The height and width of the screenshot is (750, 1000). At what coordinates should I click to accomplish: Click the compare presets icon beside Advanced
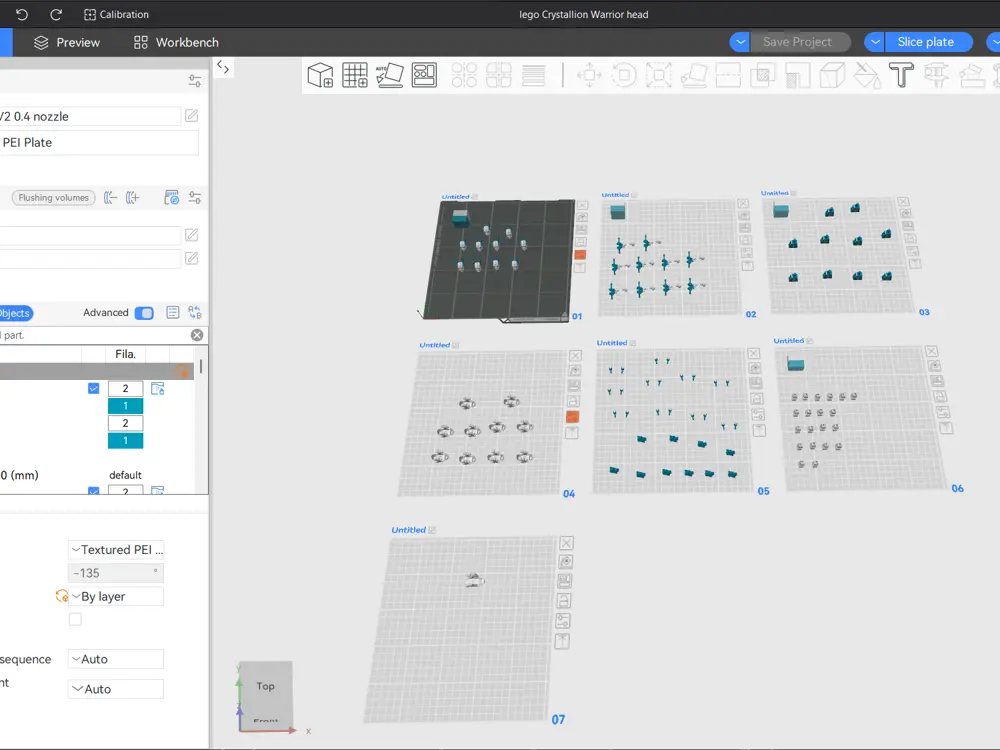(x=195, y=312)
